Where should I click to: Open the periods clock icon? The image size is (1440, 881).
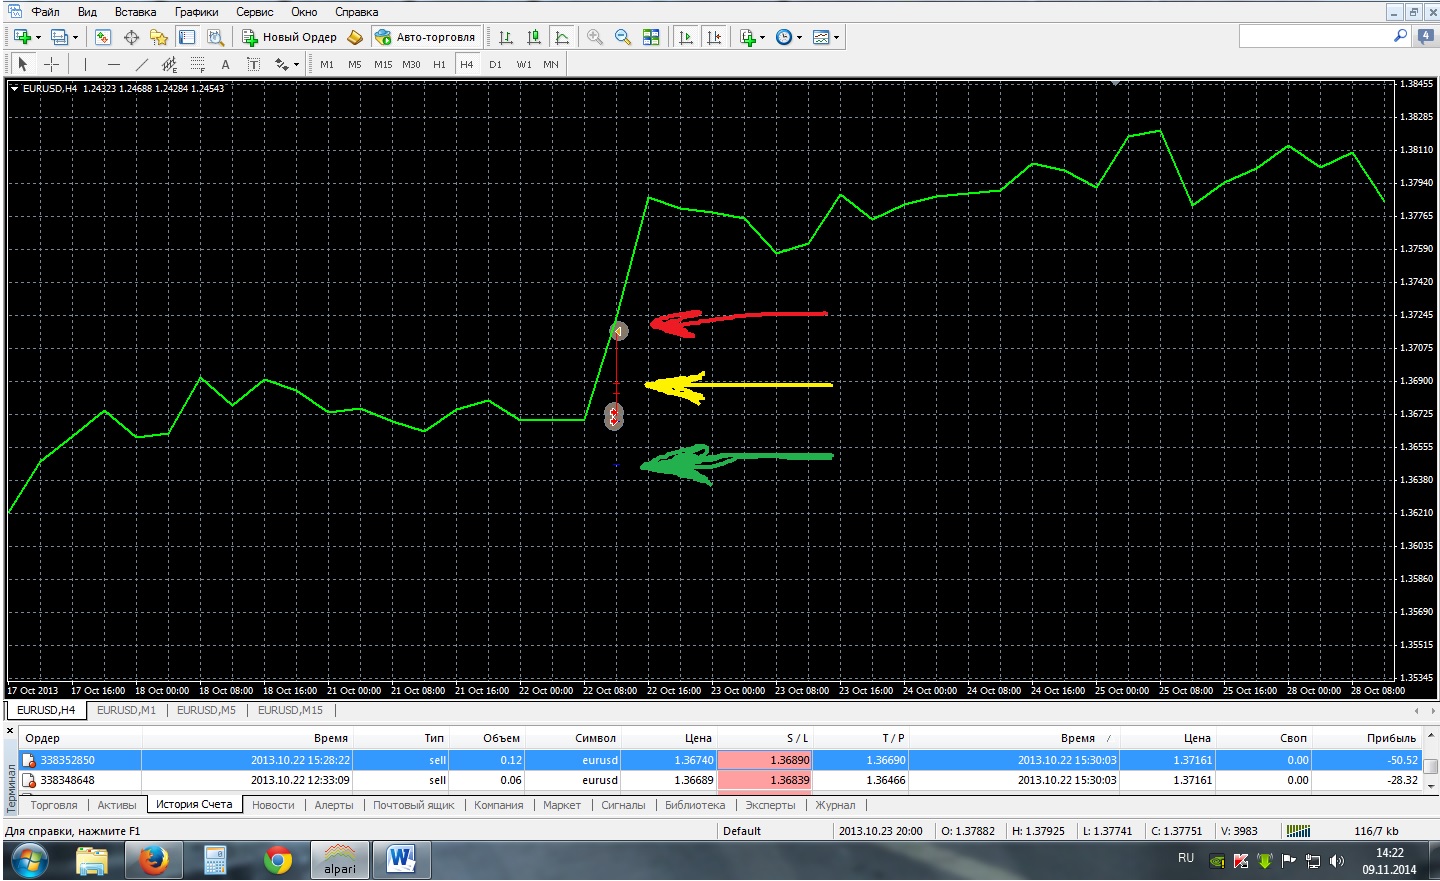pyautogui.click(x=784, y=37)
